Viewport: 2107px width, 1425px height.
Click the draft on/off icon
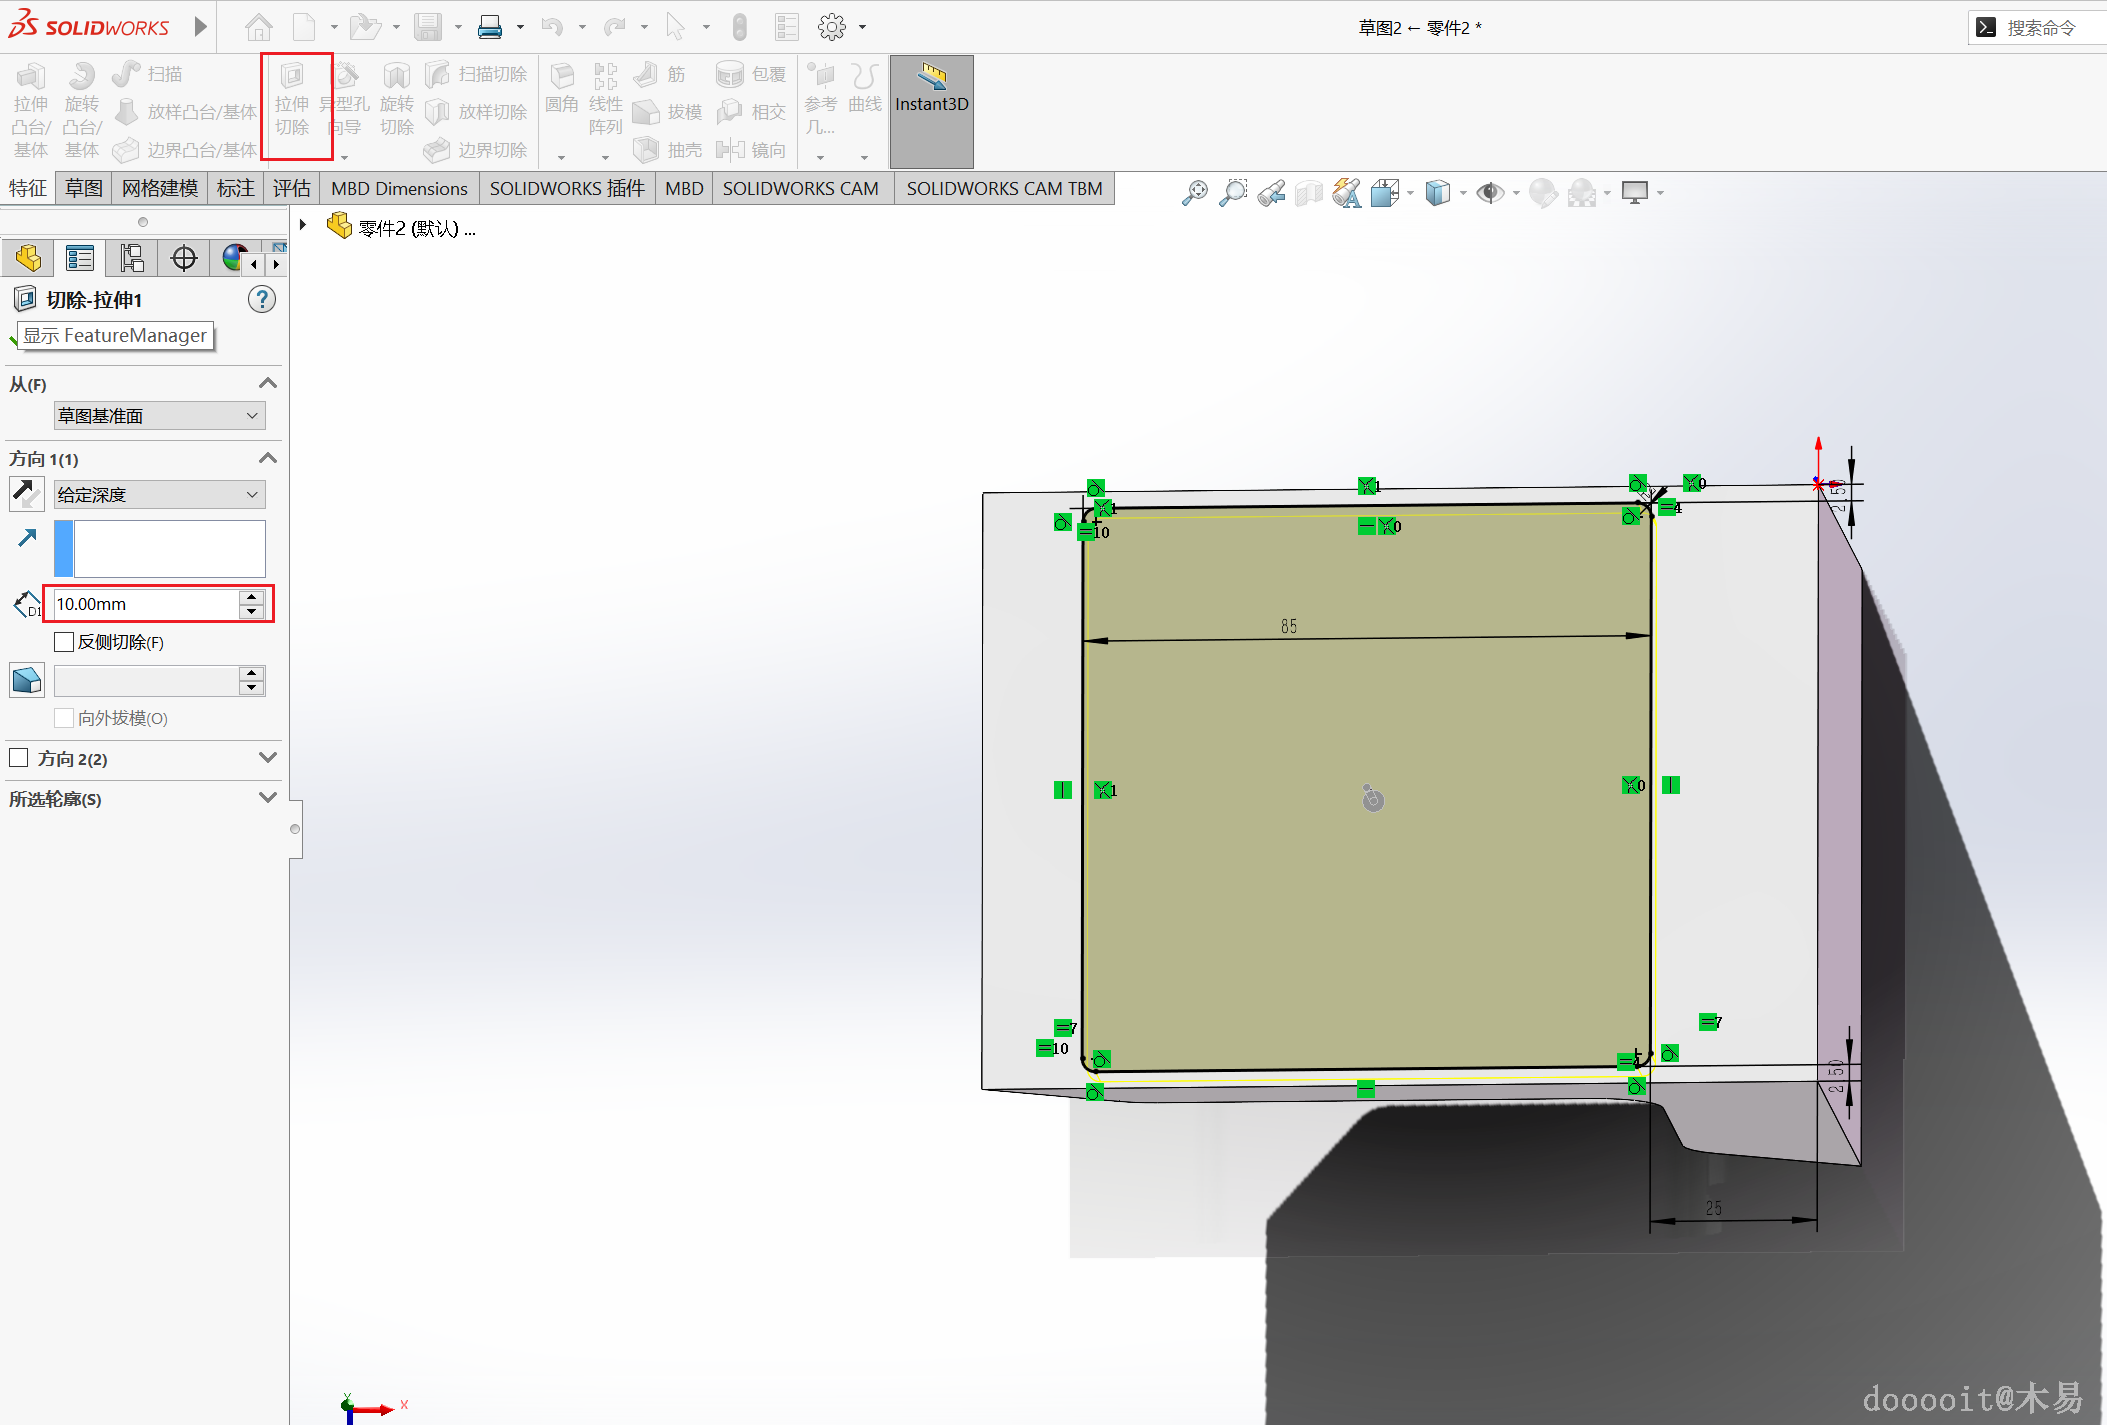click(27, 681)
